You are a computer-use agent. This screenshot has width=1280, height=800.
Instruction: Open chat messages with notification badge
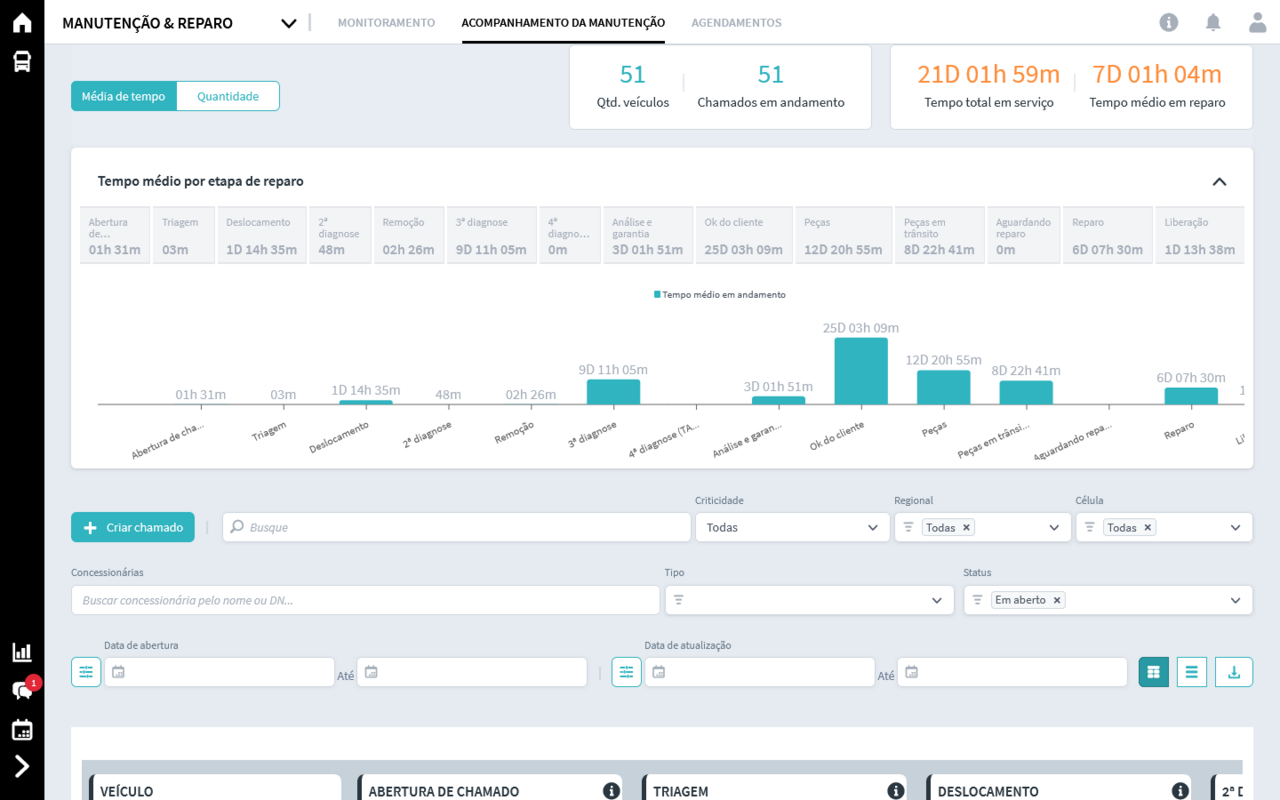click(22, 690)
